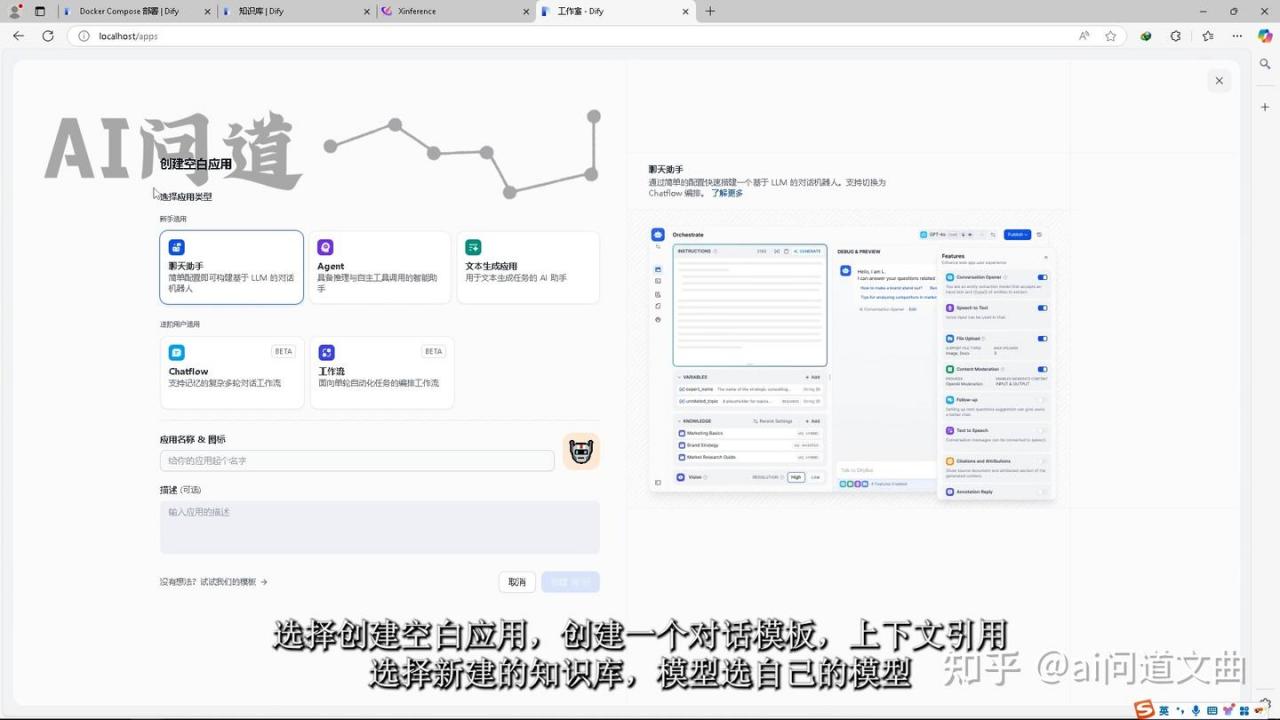Click the cyan Chatflow icon
The width and height of the screenshot is (1280, 720).
(x=177, y=352)
